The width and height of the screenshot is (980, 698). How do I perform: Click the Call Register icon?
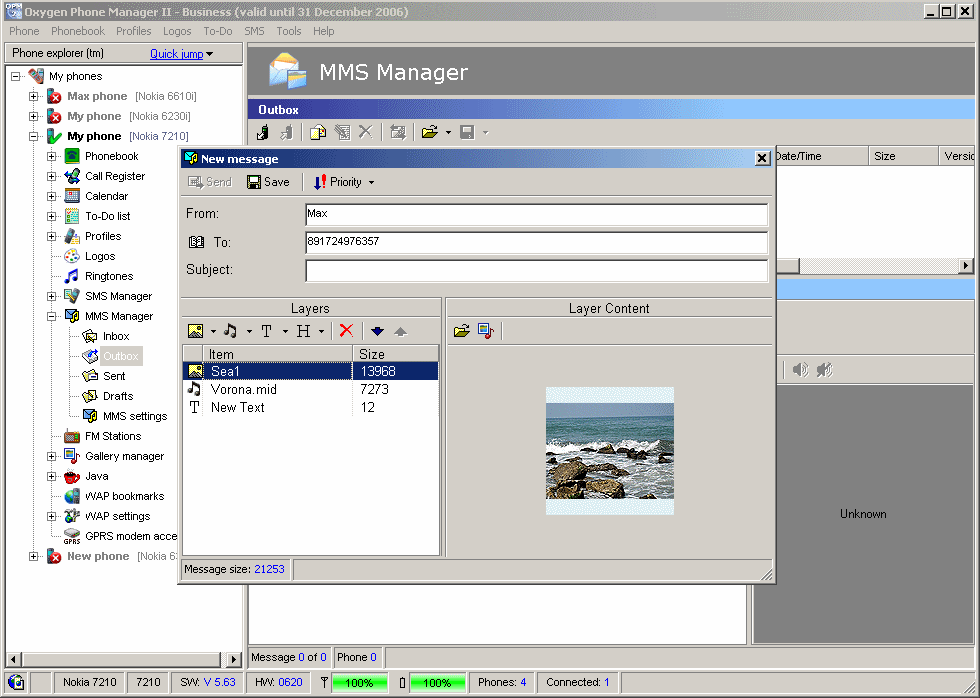pyautogui.click(x=72, y=176)
